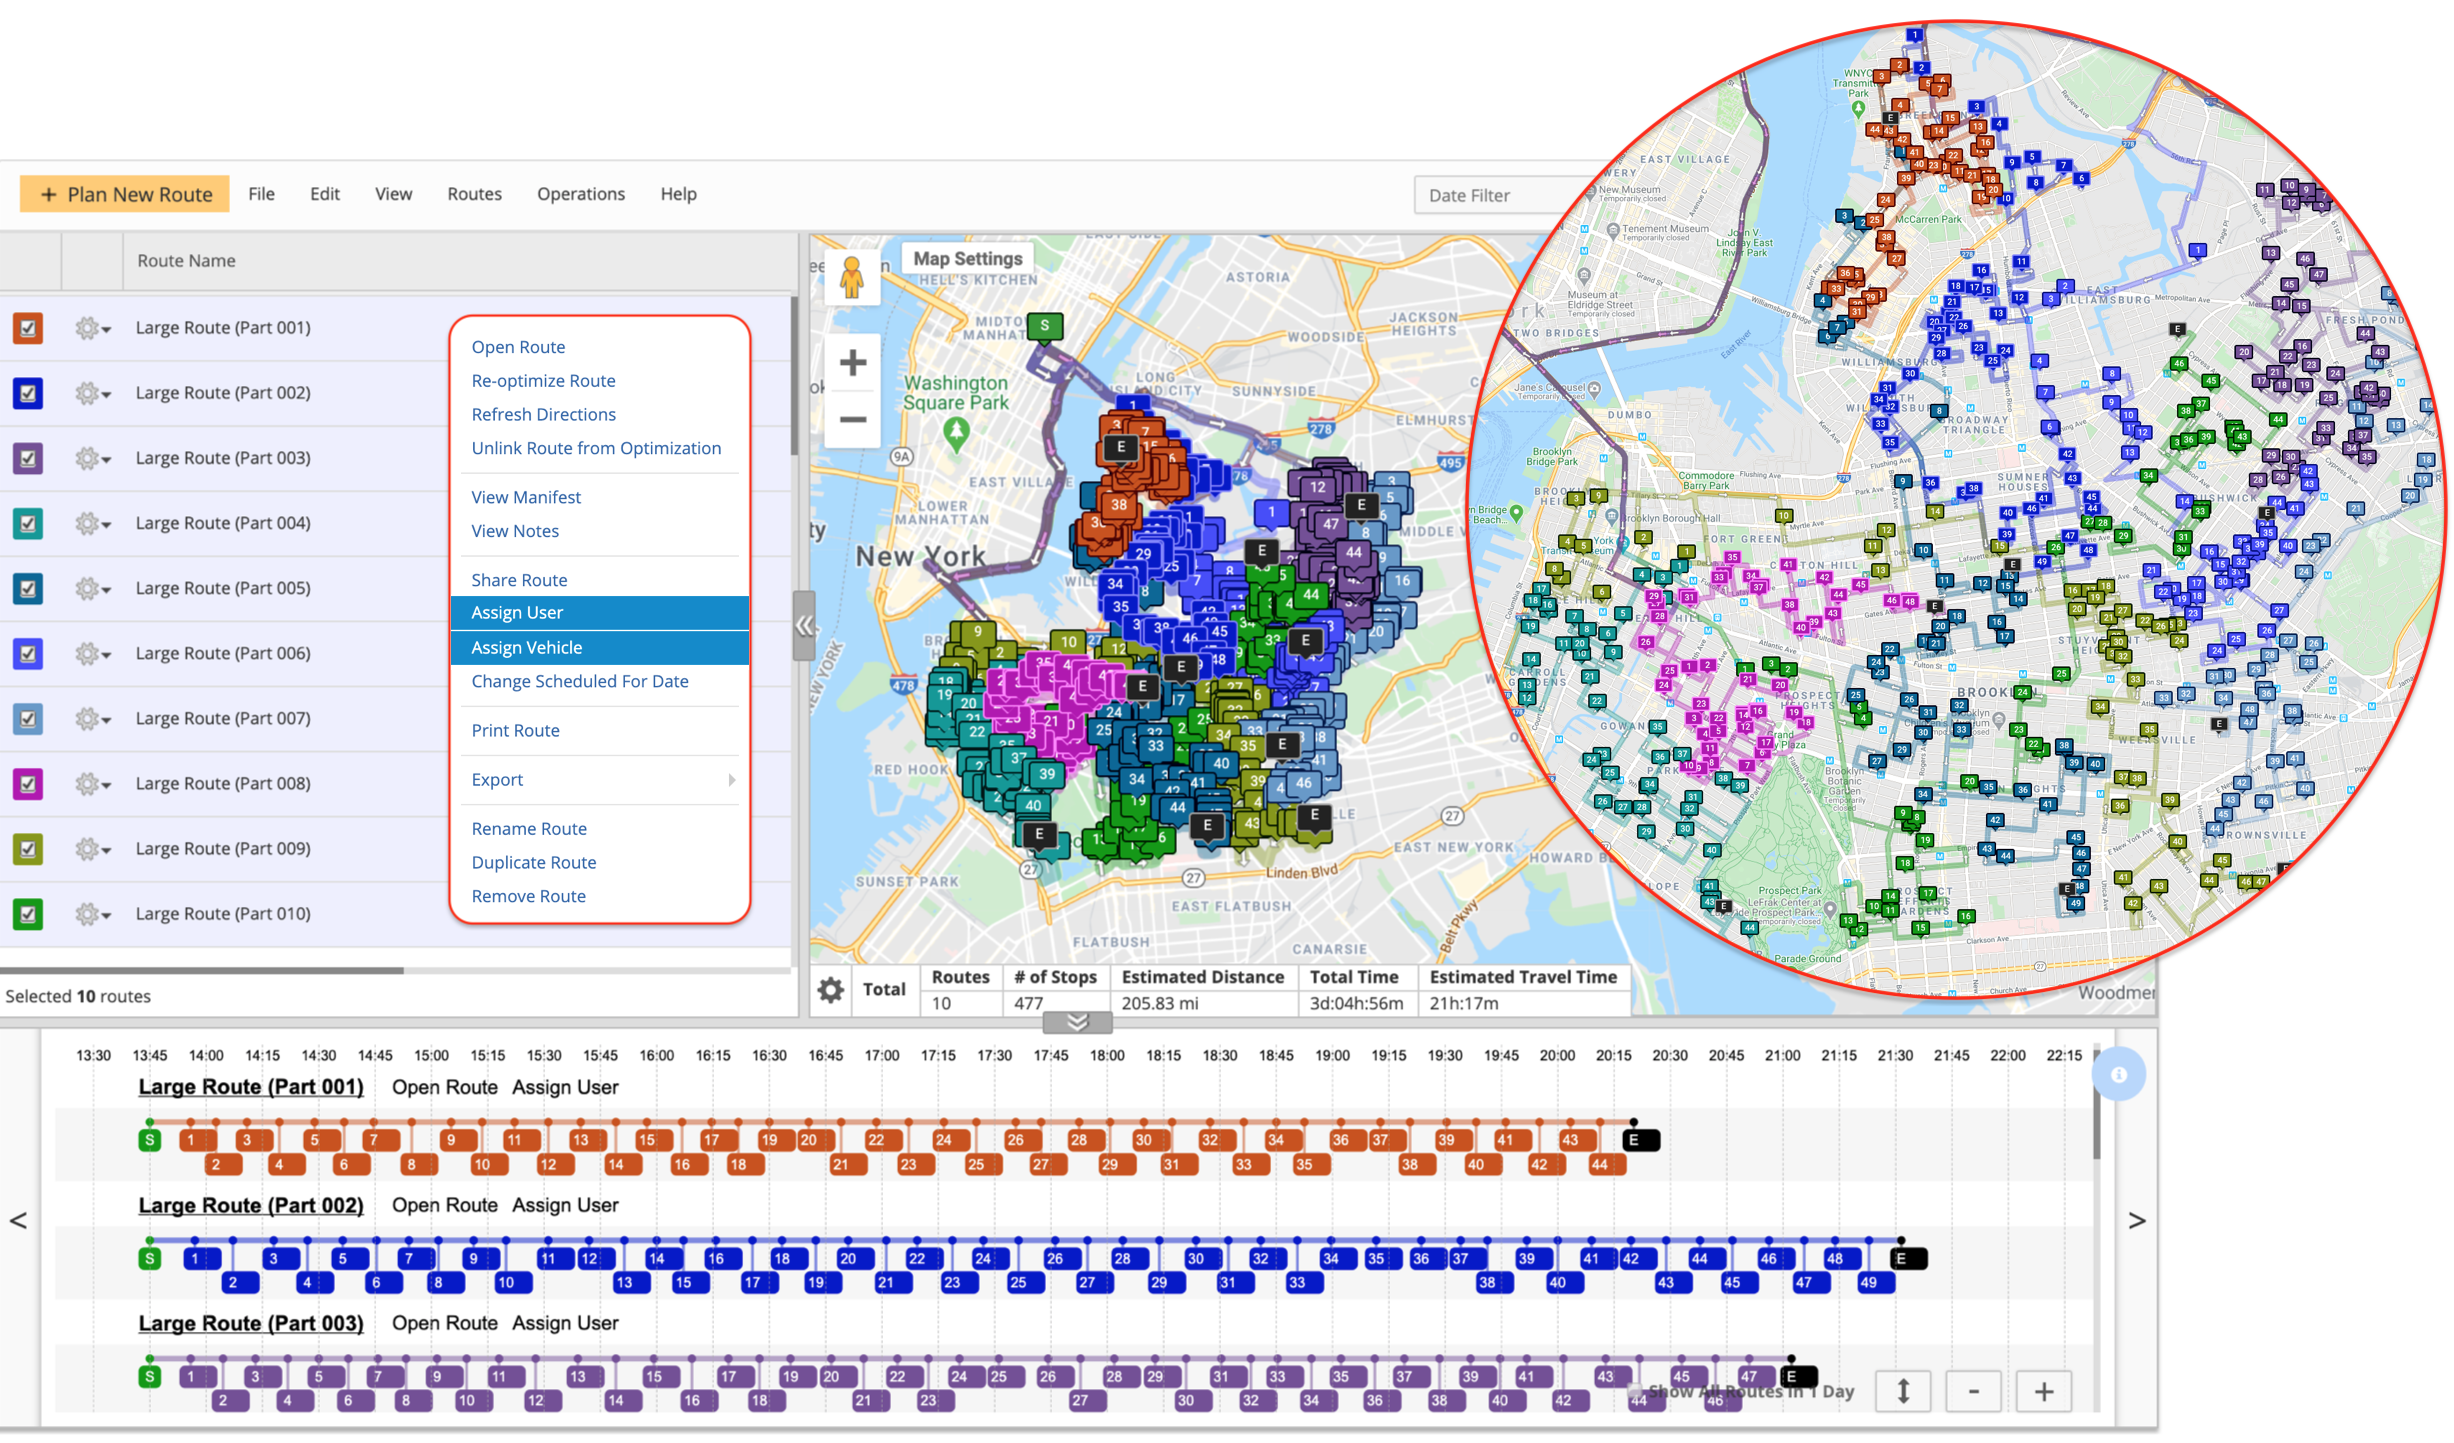Open totals settings gear icon
The image size is (2454, 1443).
click(x=830, y=990)
